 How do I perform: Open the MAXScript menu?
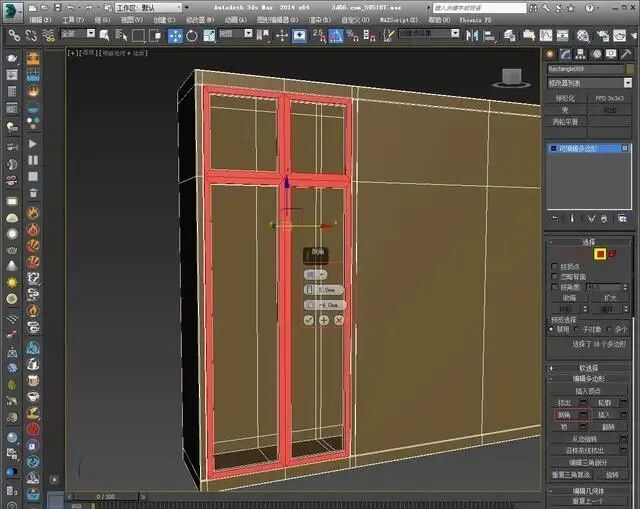tap(399, 20)
